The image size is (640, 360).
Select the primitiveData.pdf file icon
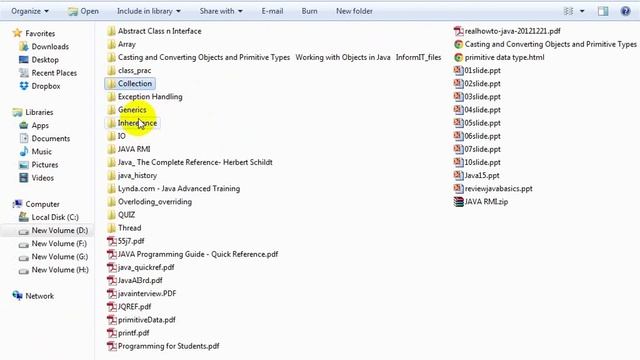(x=111, y=320)
